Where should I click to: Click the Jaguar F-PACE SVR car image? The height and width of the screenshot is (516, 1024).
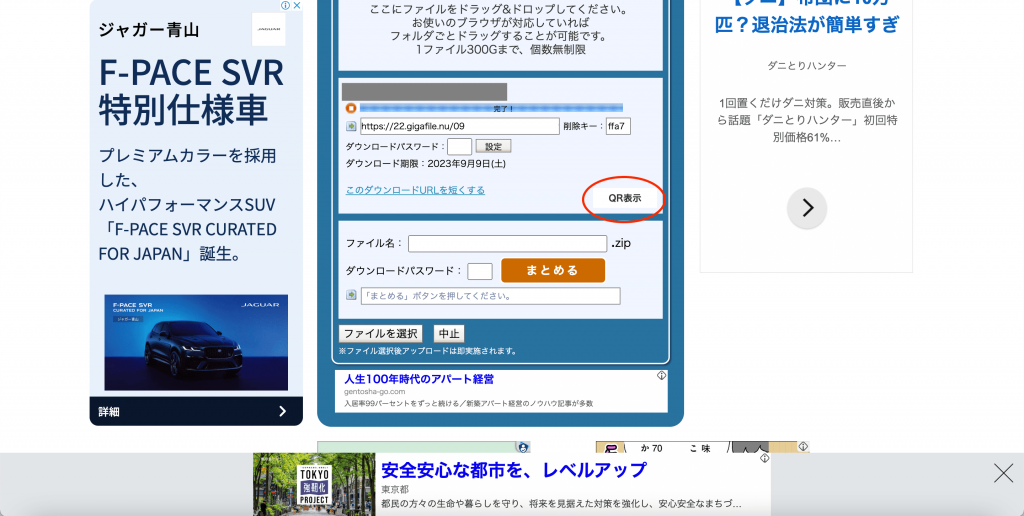[196, 342]
